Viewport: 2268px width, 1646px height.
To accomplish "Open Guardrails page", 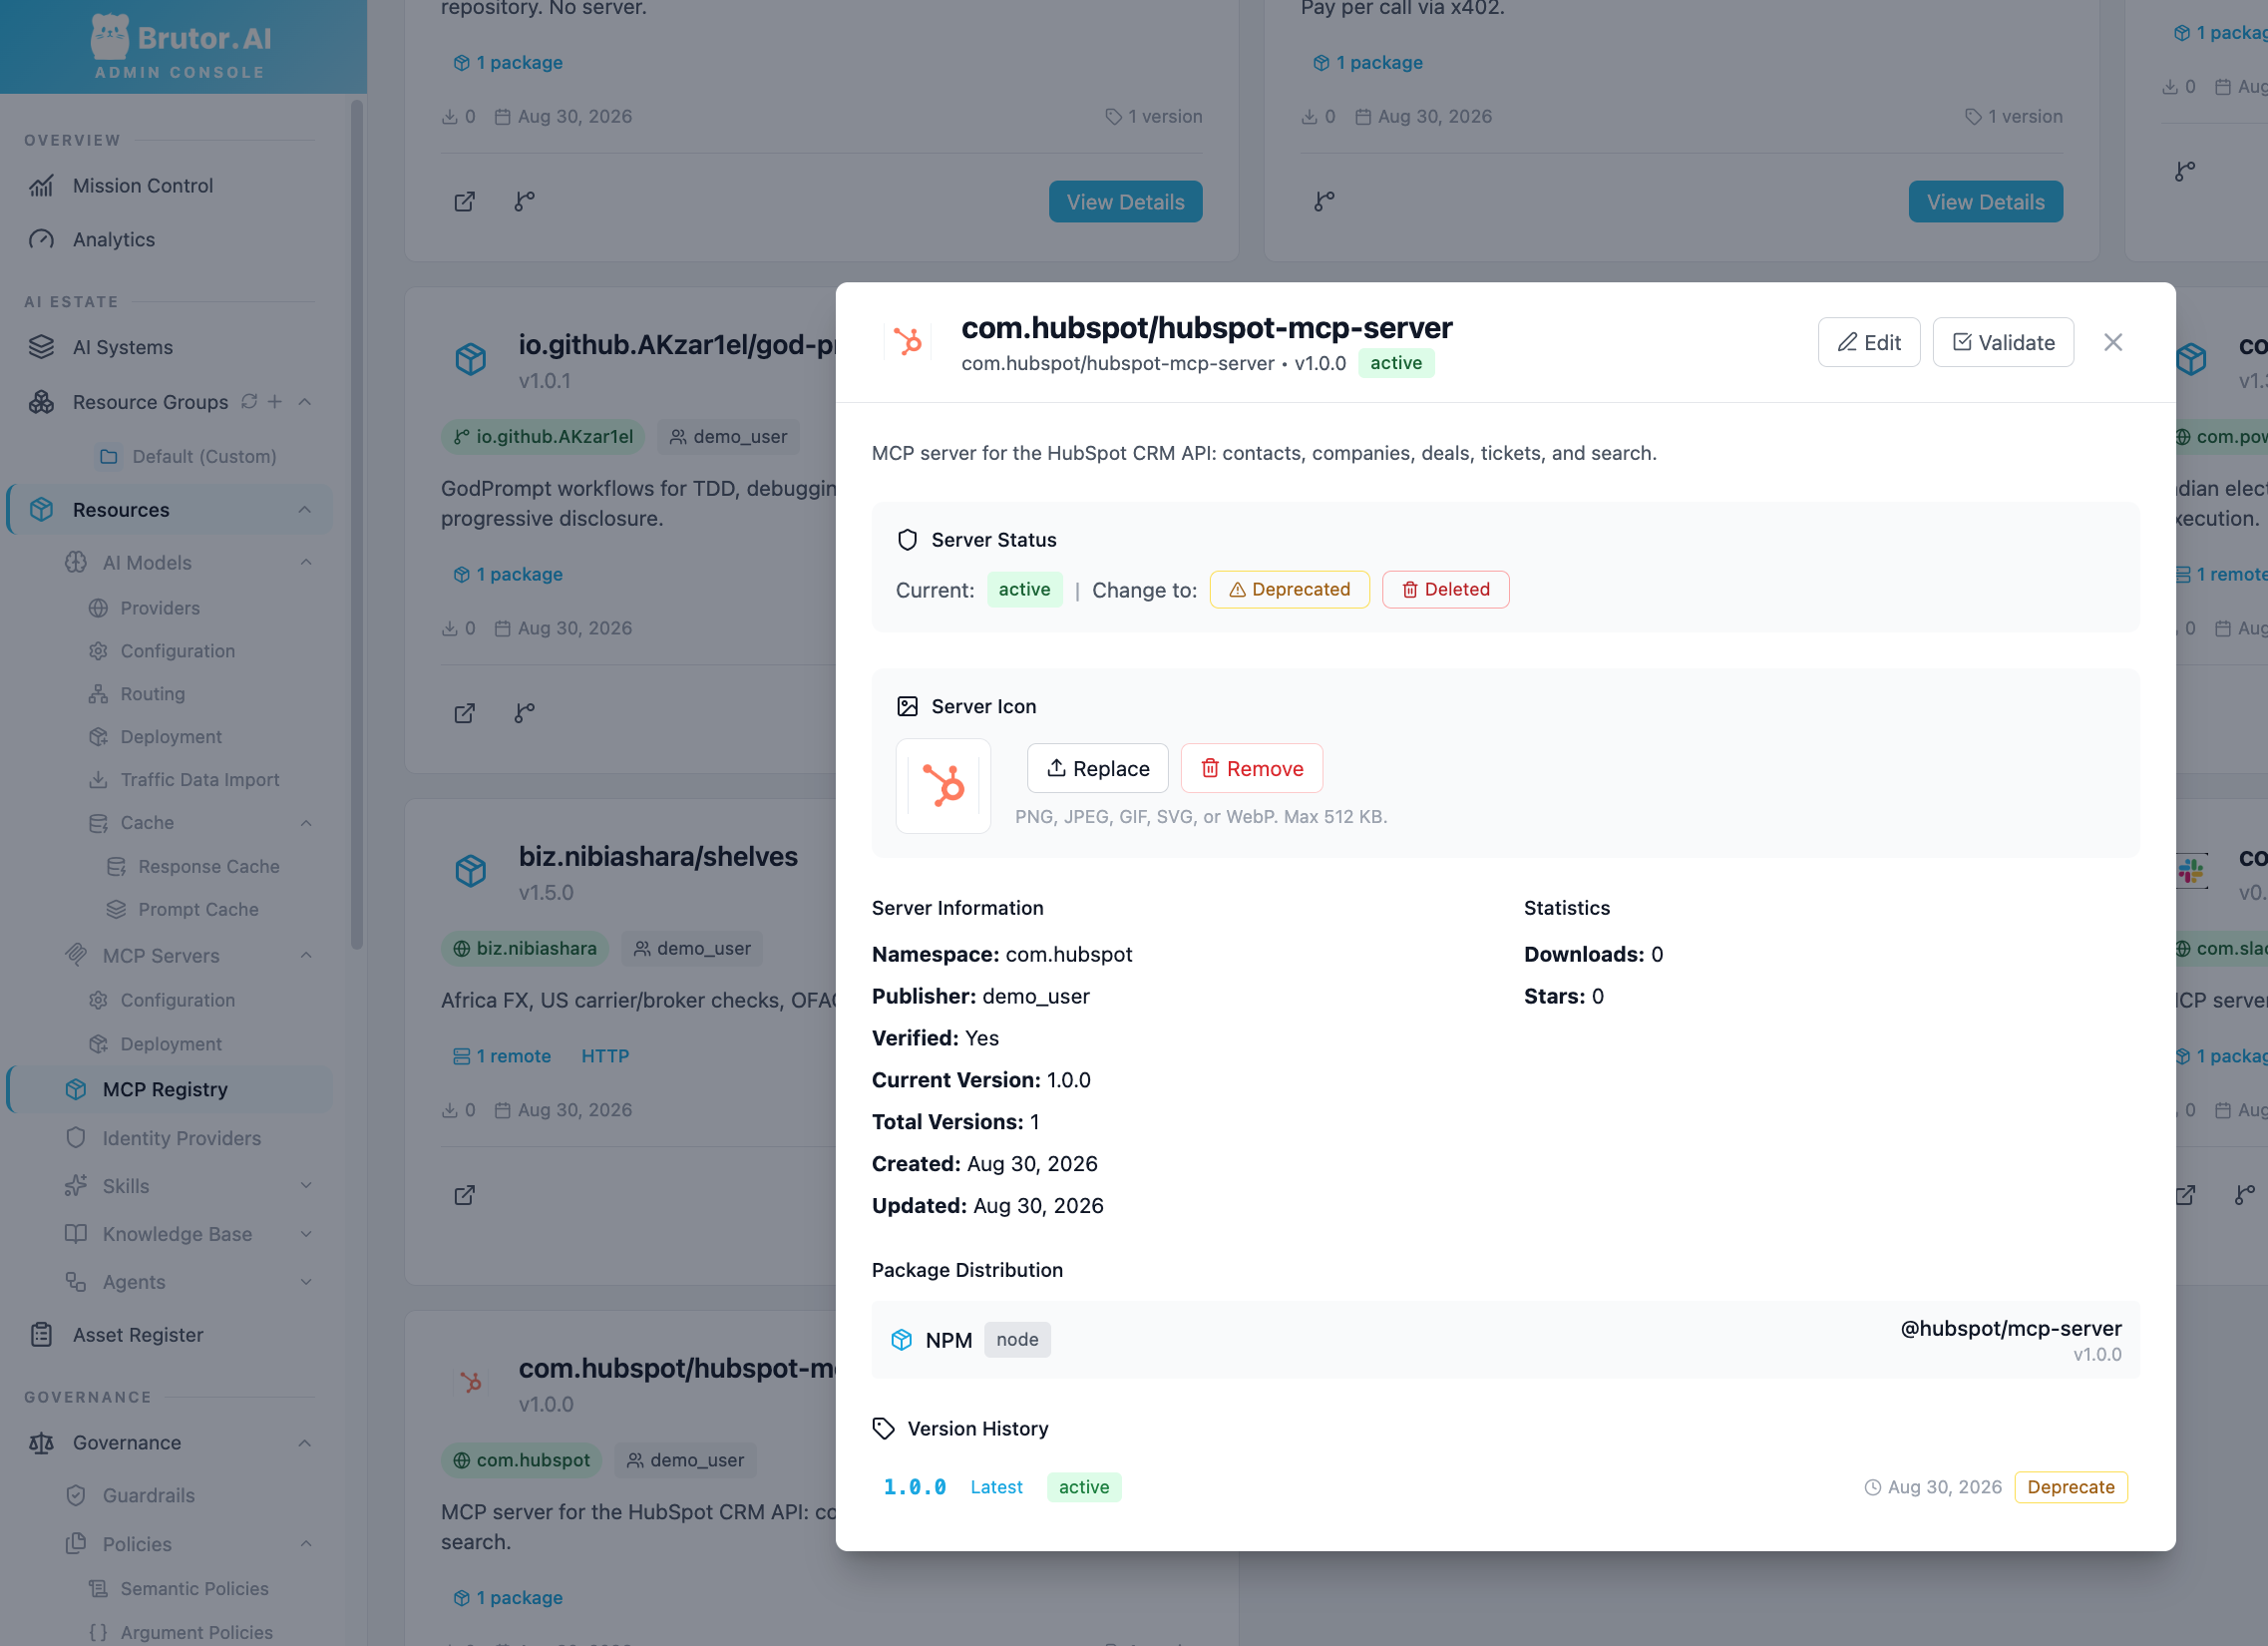I will pyautogui.click(x=148, y=1495).
